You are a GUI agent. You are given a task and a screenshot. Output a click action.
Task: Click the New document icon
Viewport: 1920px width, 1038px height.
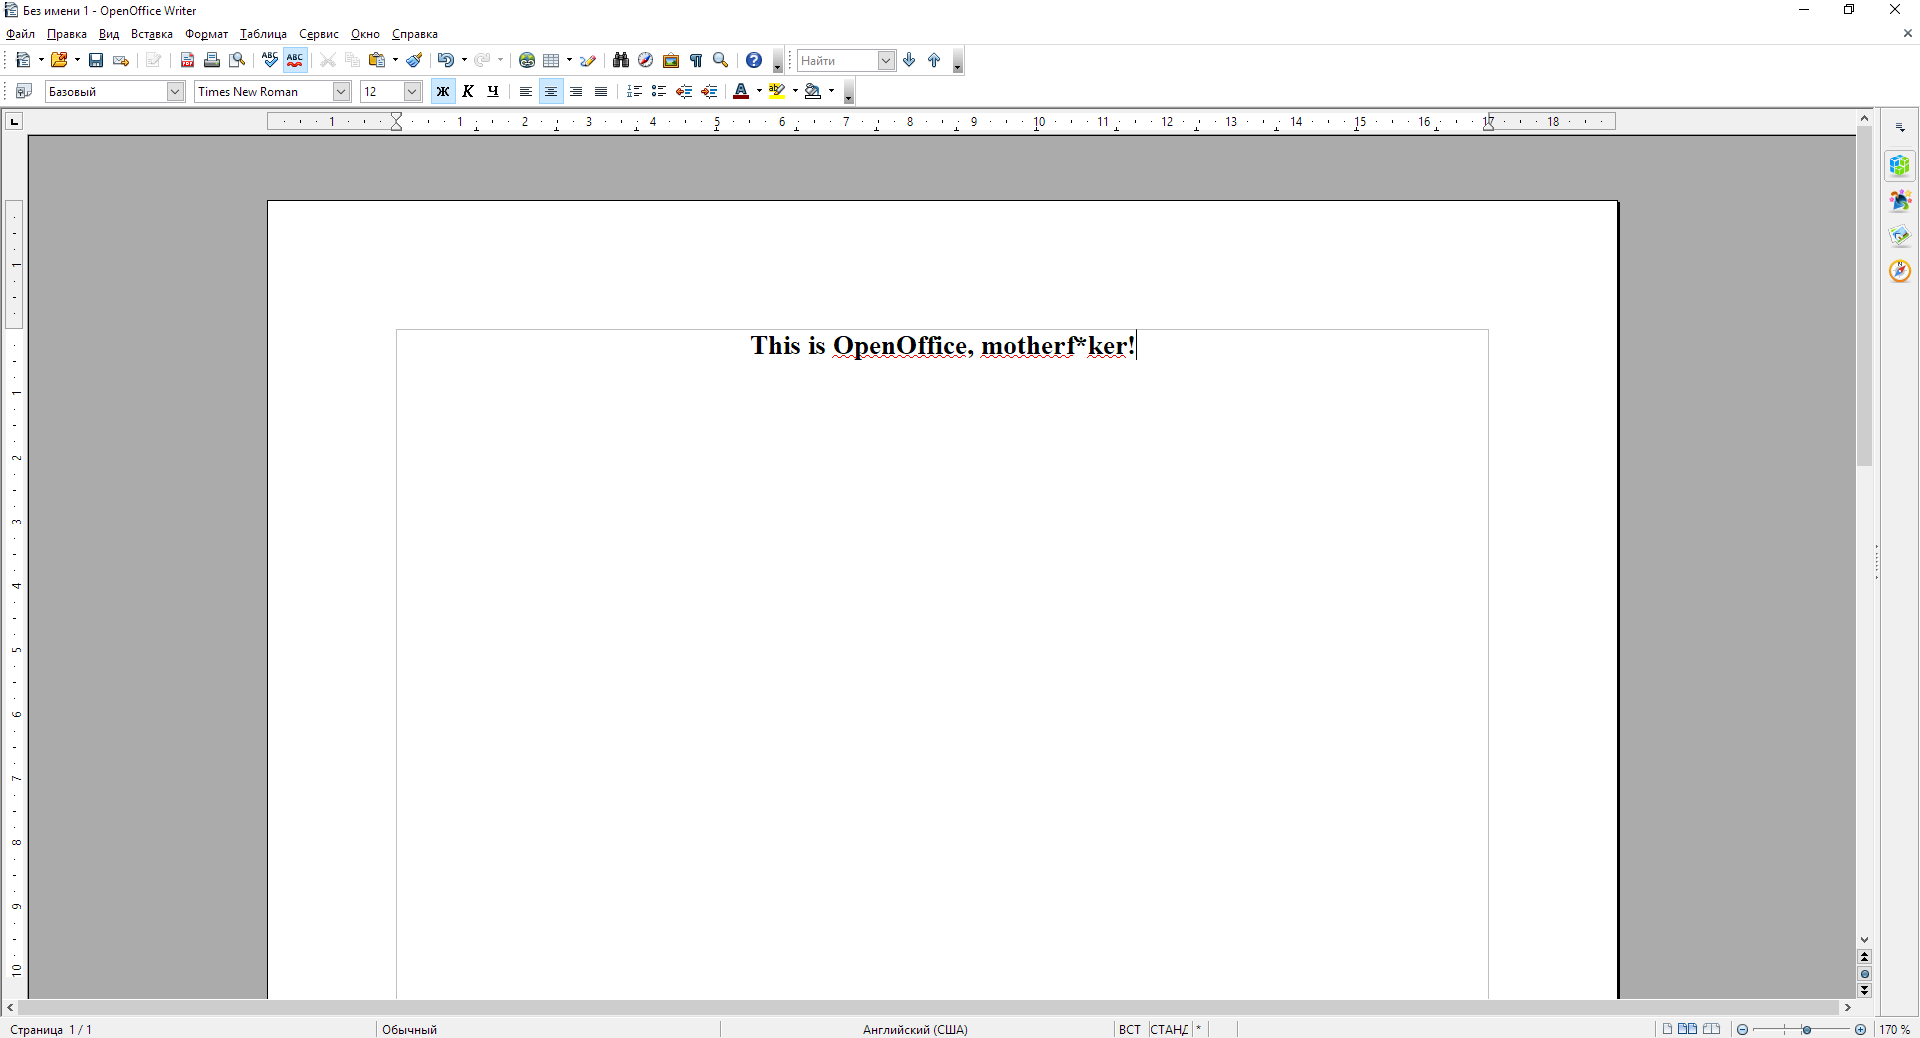pyautogui.click(x=24, y=60)
